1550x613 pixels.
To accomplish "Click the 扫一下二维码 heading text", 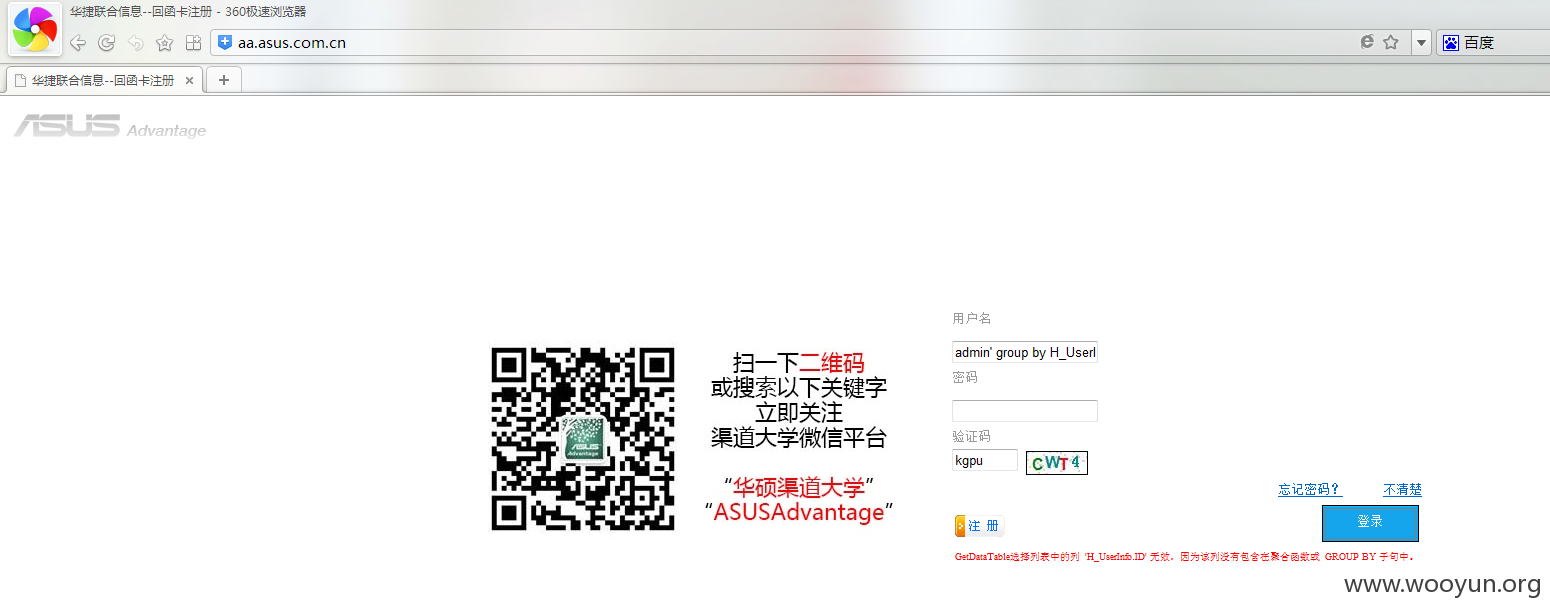I will click(798, 362).
